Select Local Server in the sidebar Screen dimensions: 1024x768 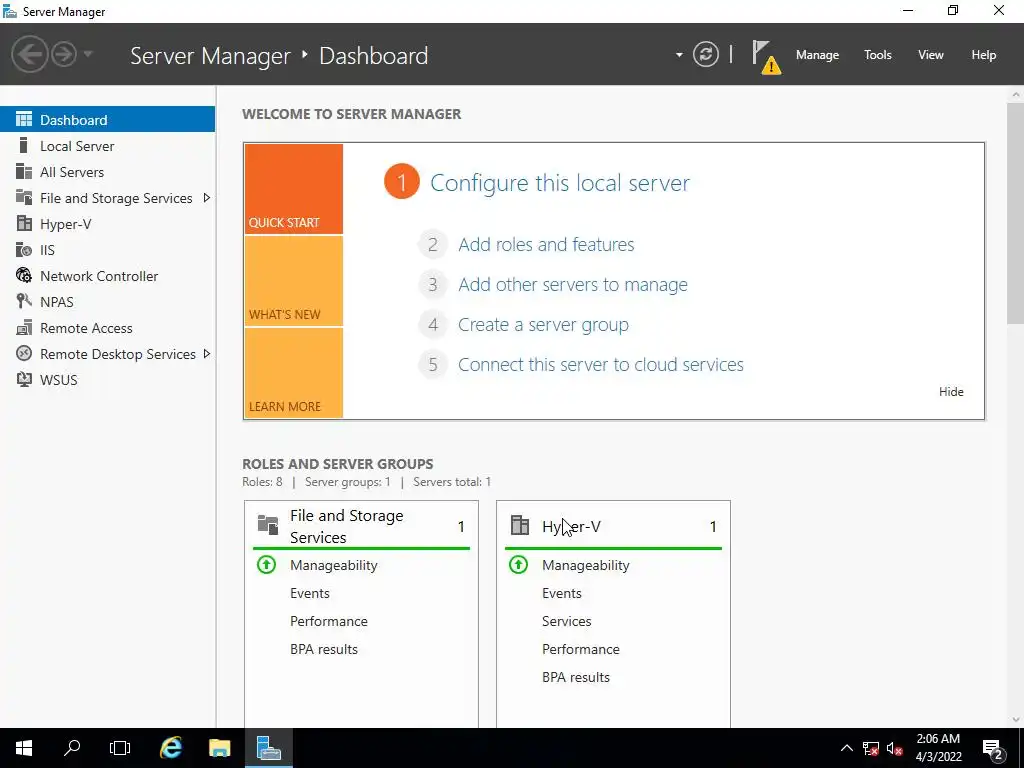[77, 146]
